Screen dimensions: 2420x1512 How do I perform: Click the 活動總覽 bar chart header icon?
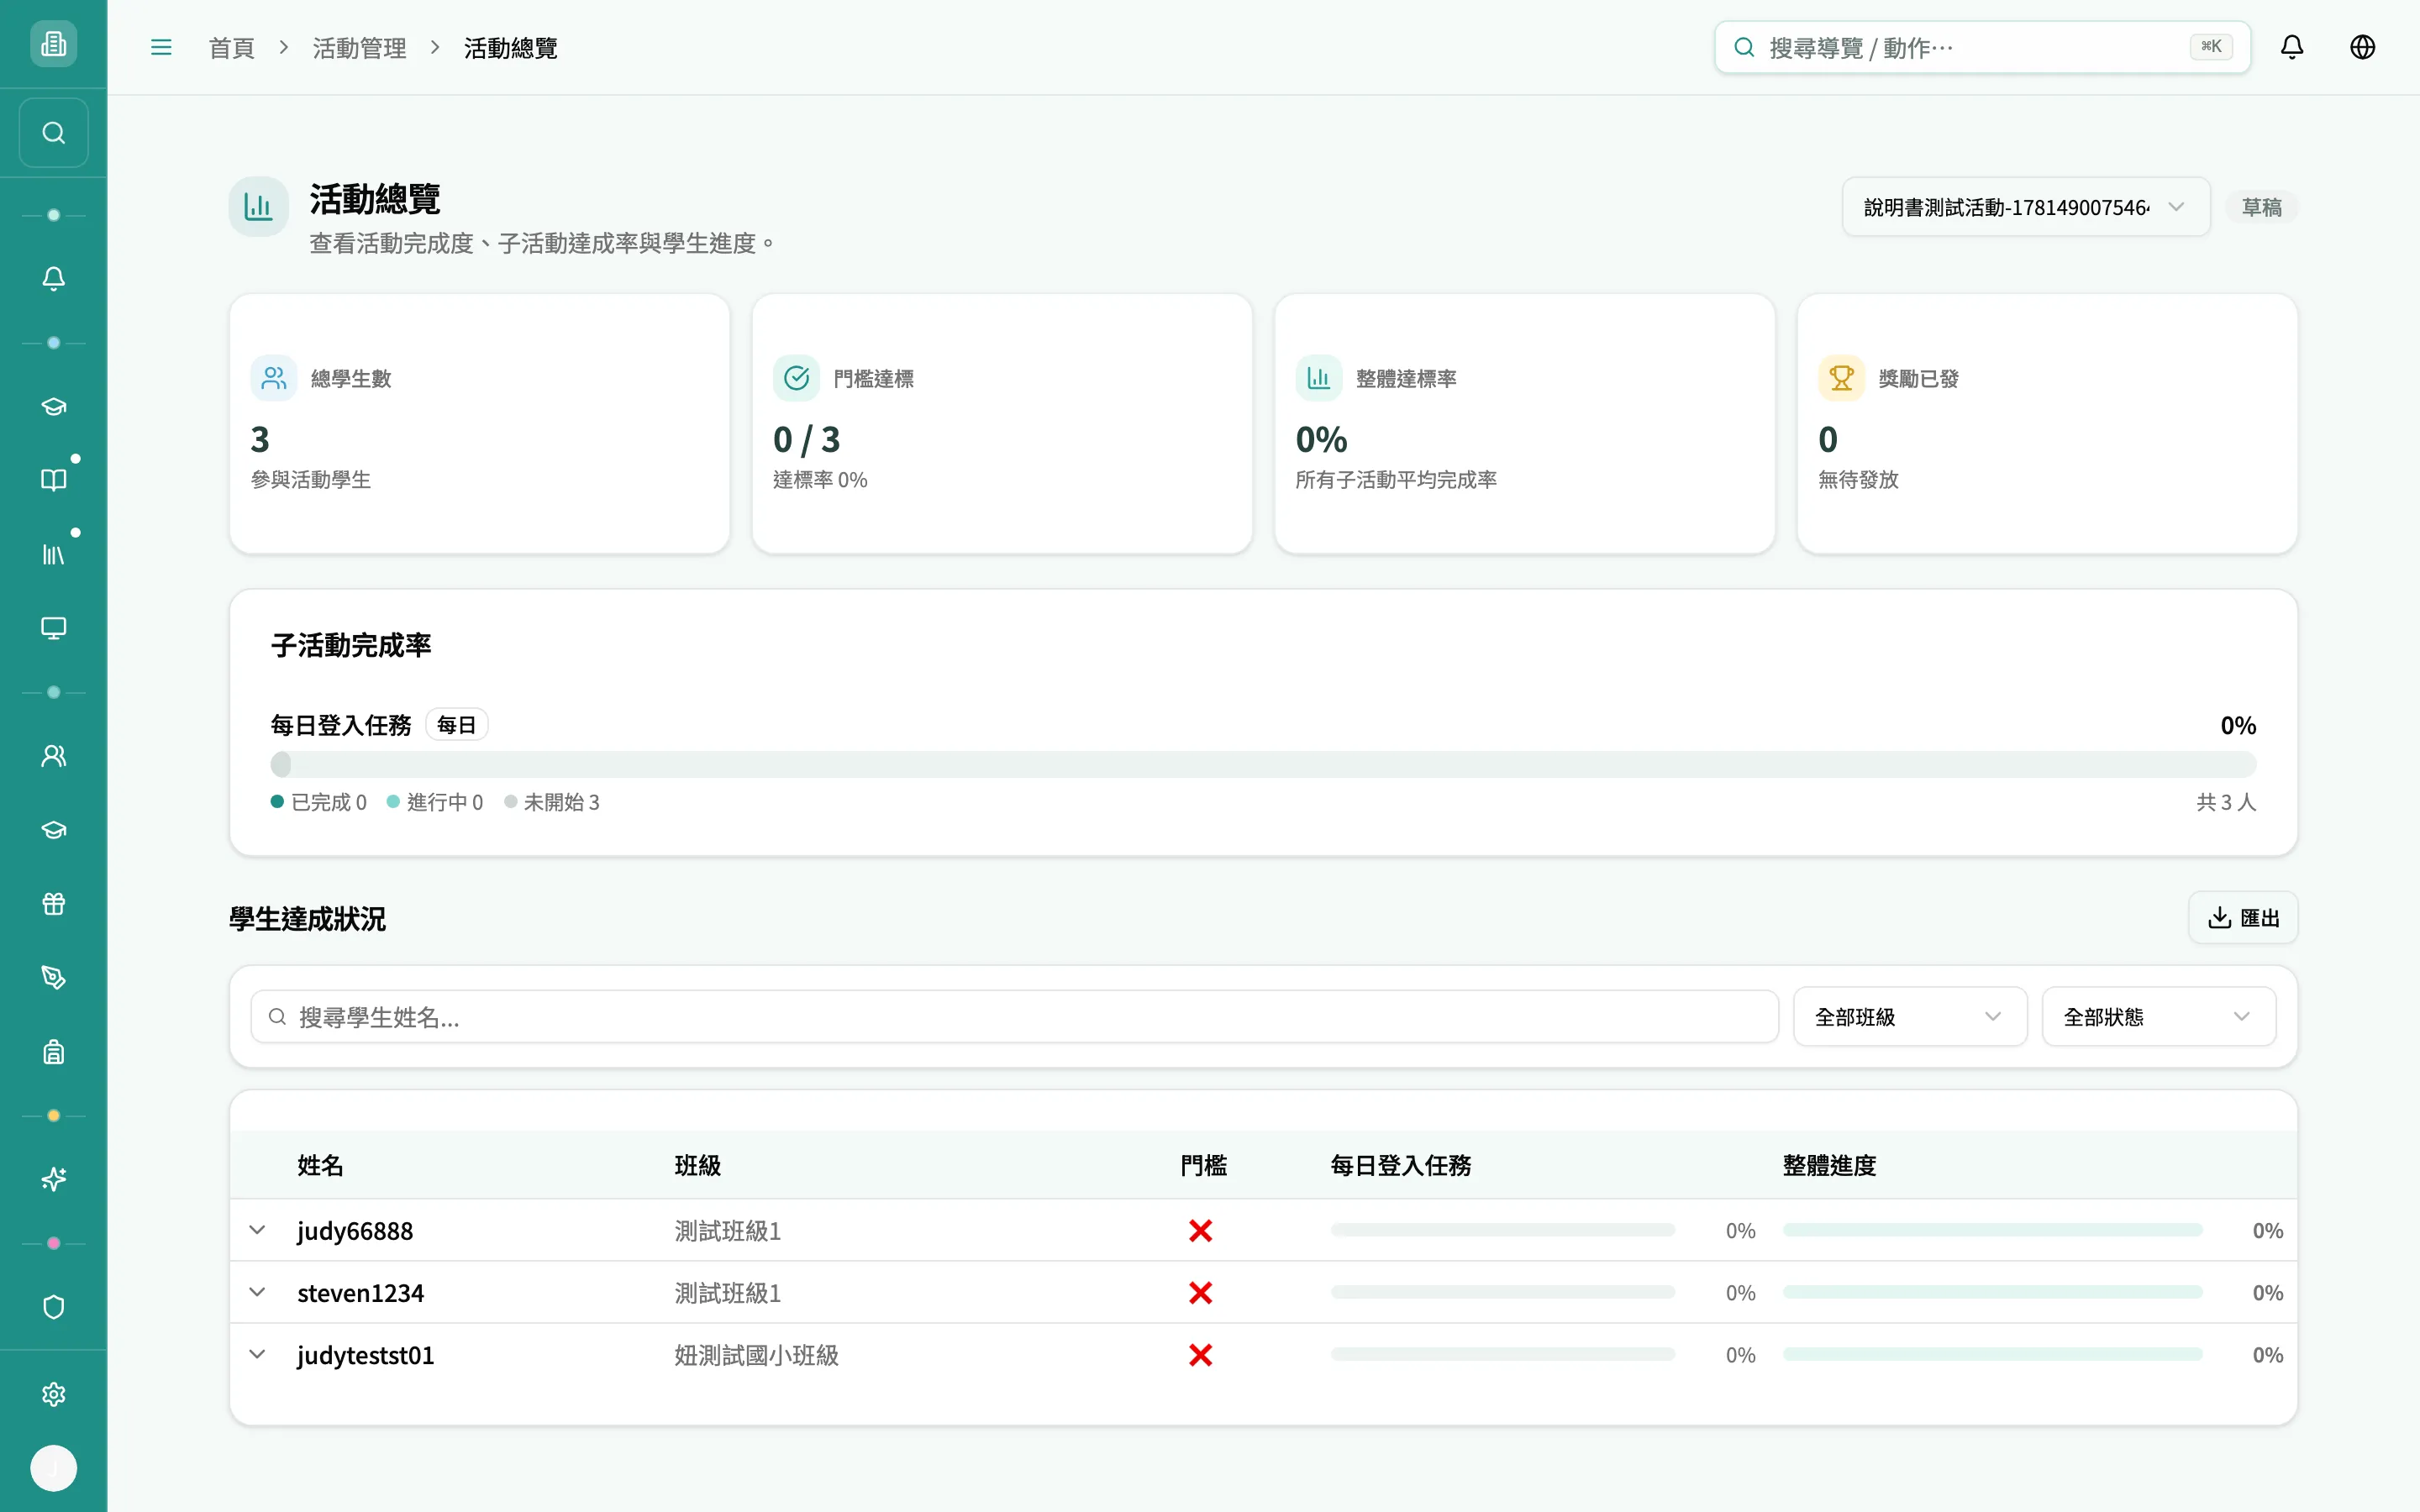click(x=259, y=207)
